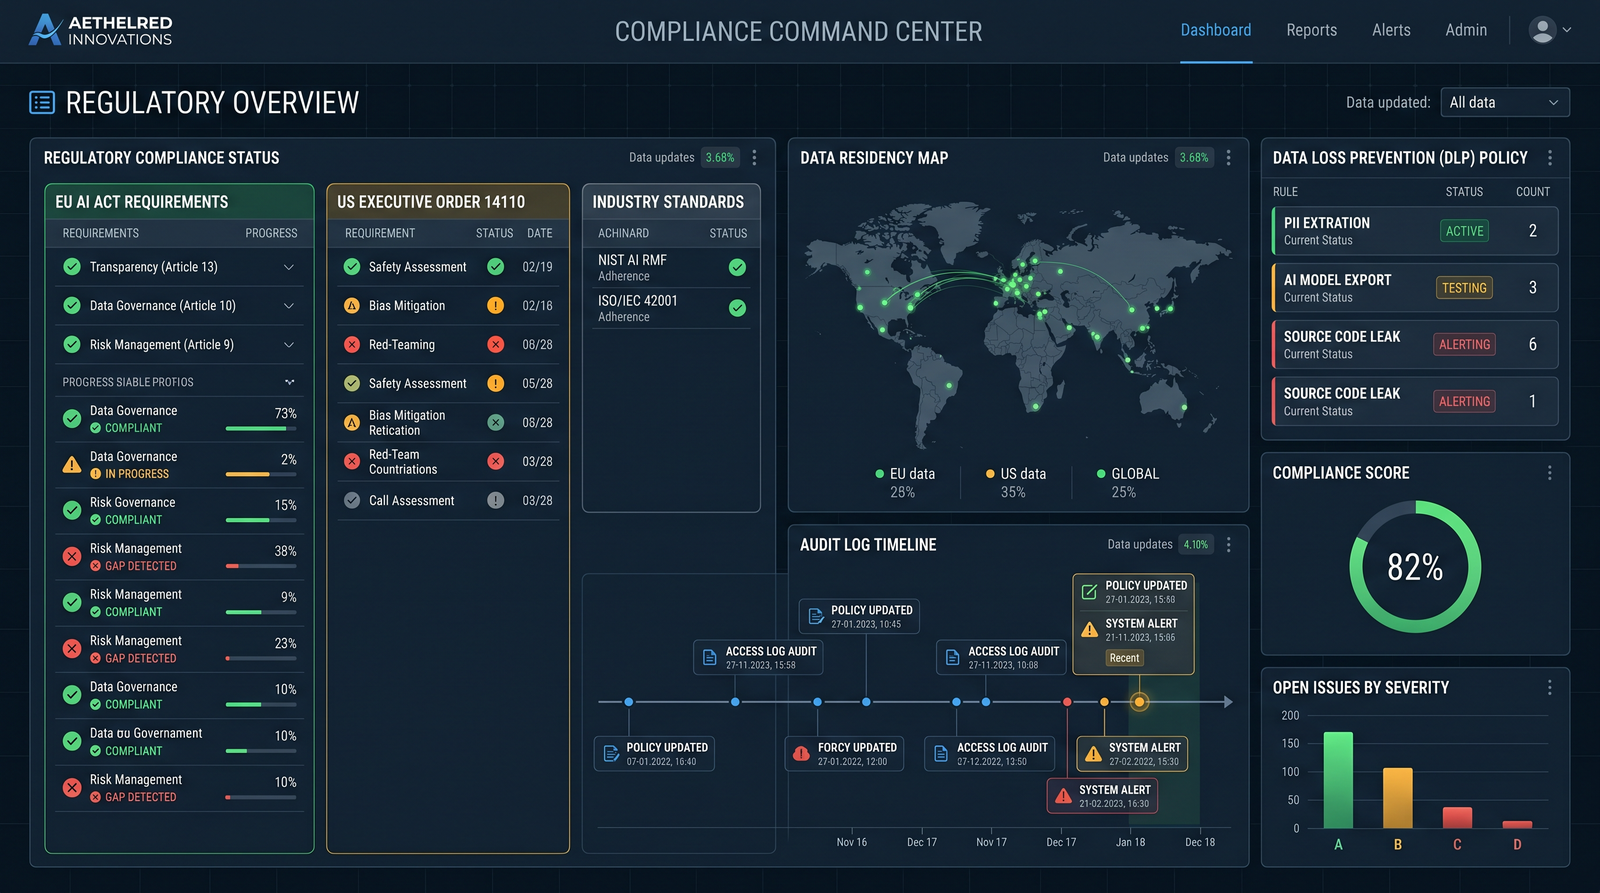This screenshot has height=893, width=1600.
Task: Click Access Log Audit 13:50 document icon
Action: tap(940, 754)
